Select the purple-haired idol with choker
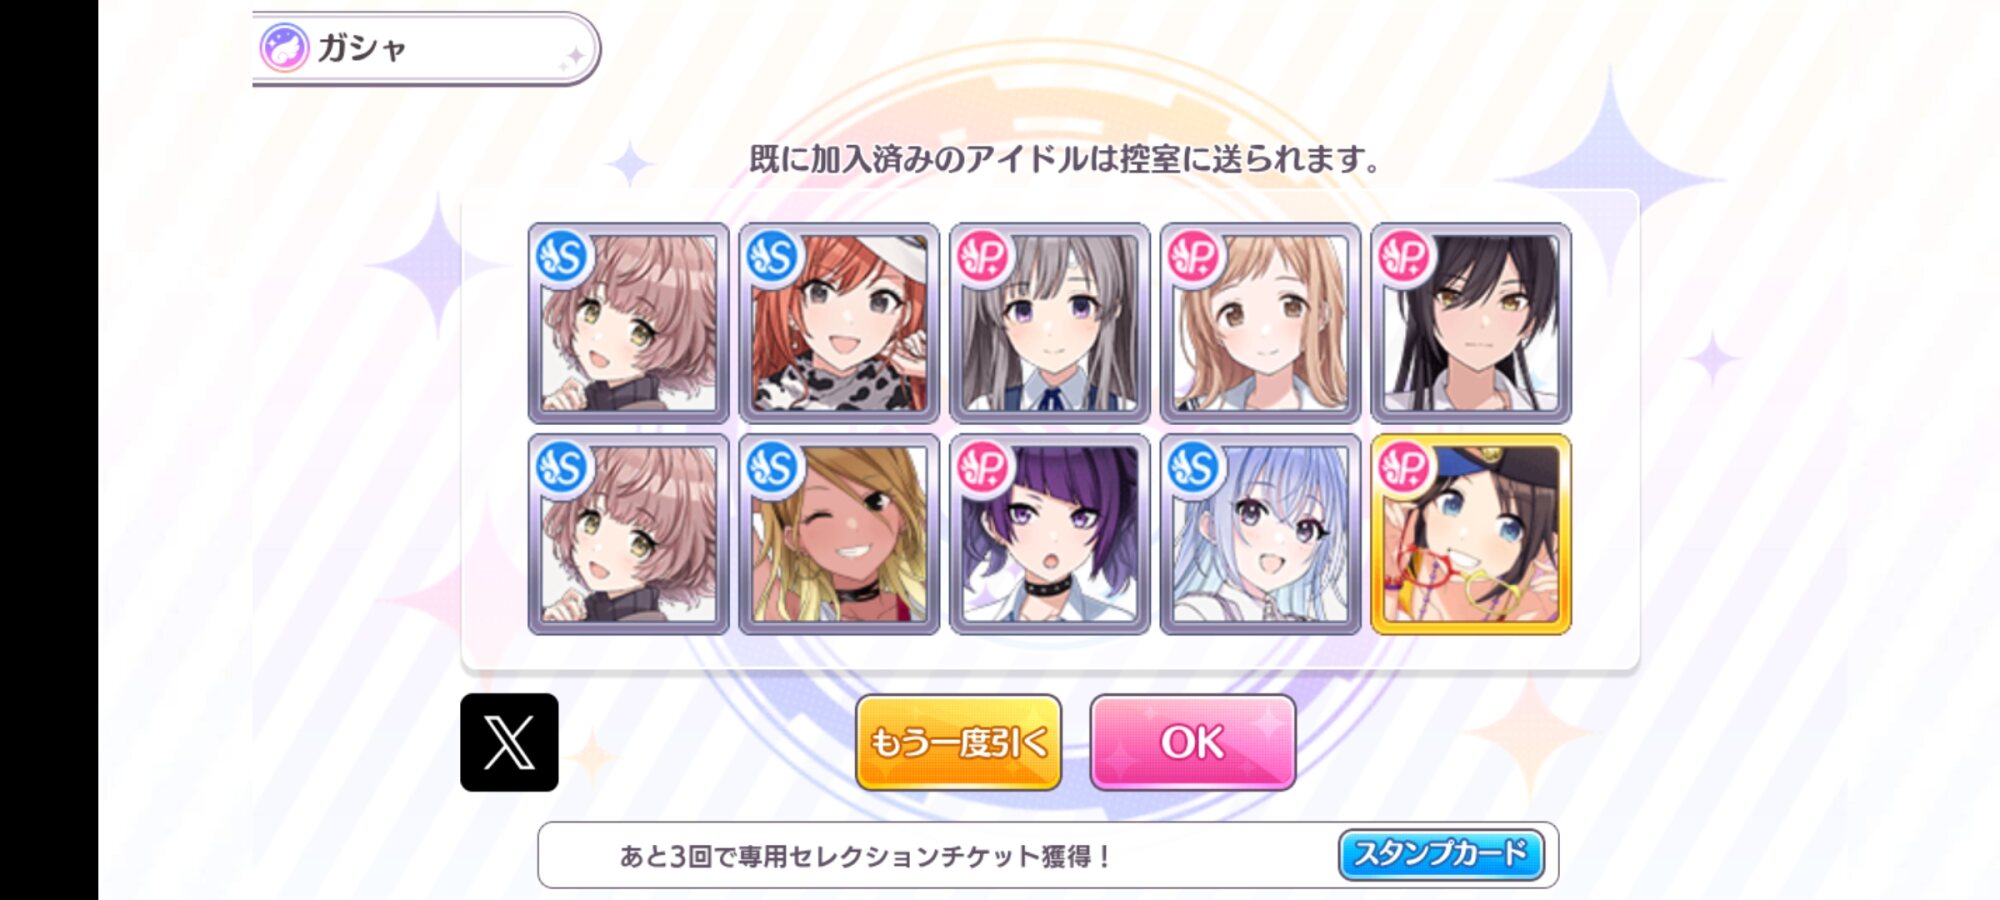This screenshot has width=2000, height=900. [x=1050, y=534]
